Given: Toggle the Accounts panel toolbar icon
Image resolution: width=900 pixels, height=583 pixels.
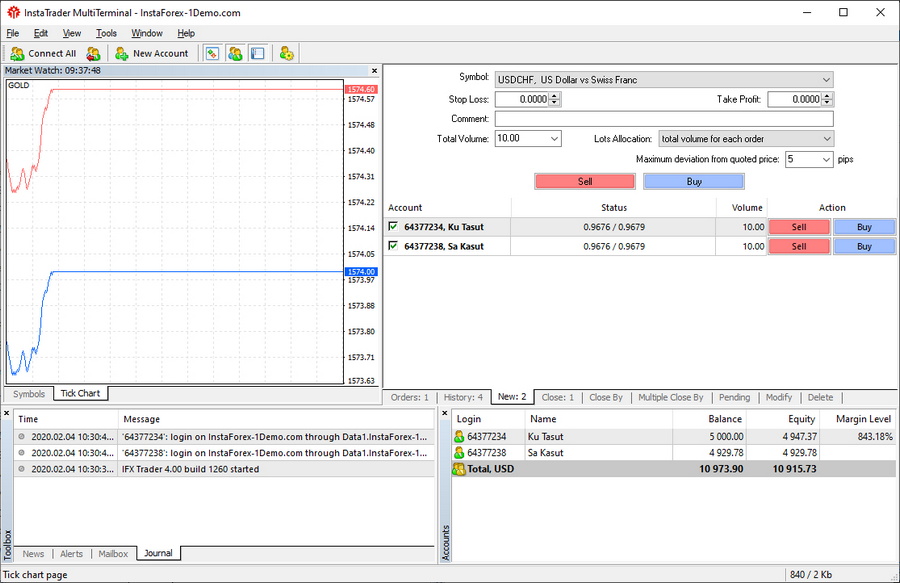Looking at the screenshot, I should (235, 53).
